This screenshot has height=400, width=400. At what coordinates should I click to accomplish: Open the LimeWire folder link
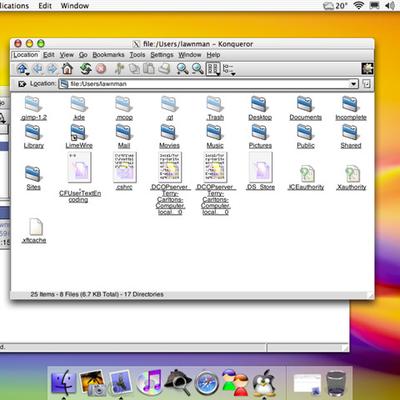click(x=79, y=136)
